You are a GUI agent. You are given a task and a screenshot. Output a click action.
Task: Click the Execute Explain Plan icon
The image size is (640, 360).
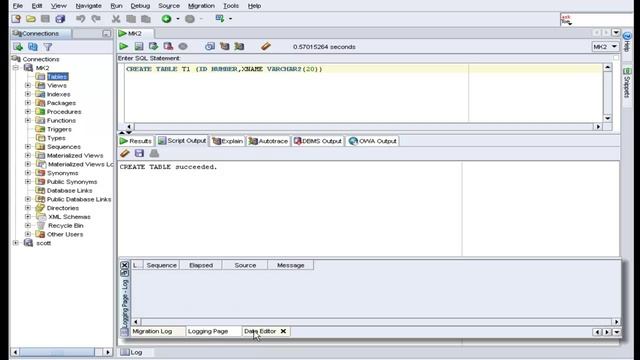point(224,47)
